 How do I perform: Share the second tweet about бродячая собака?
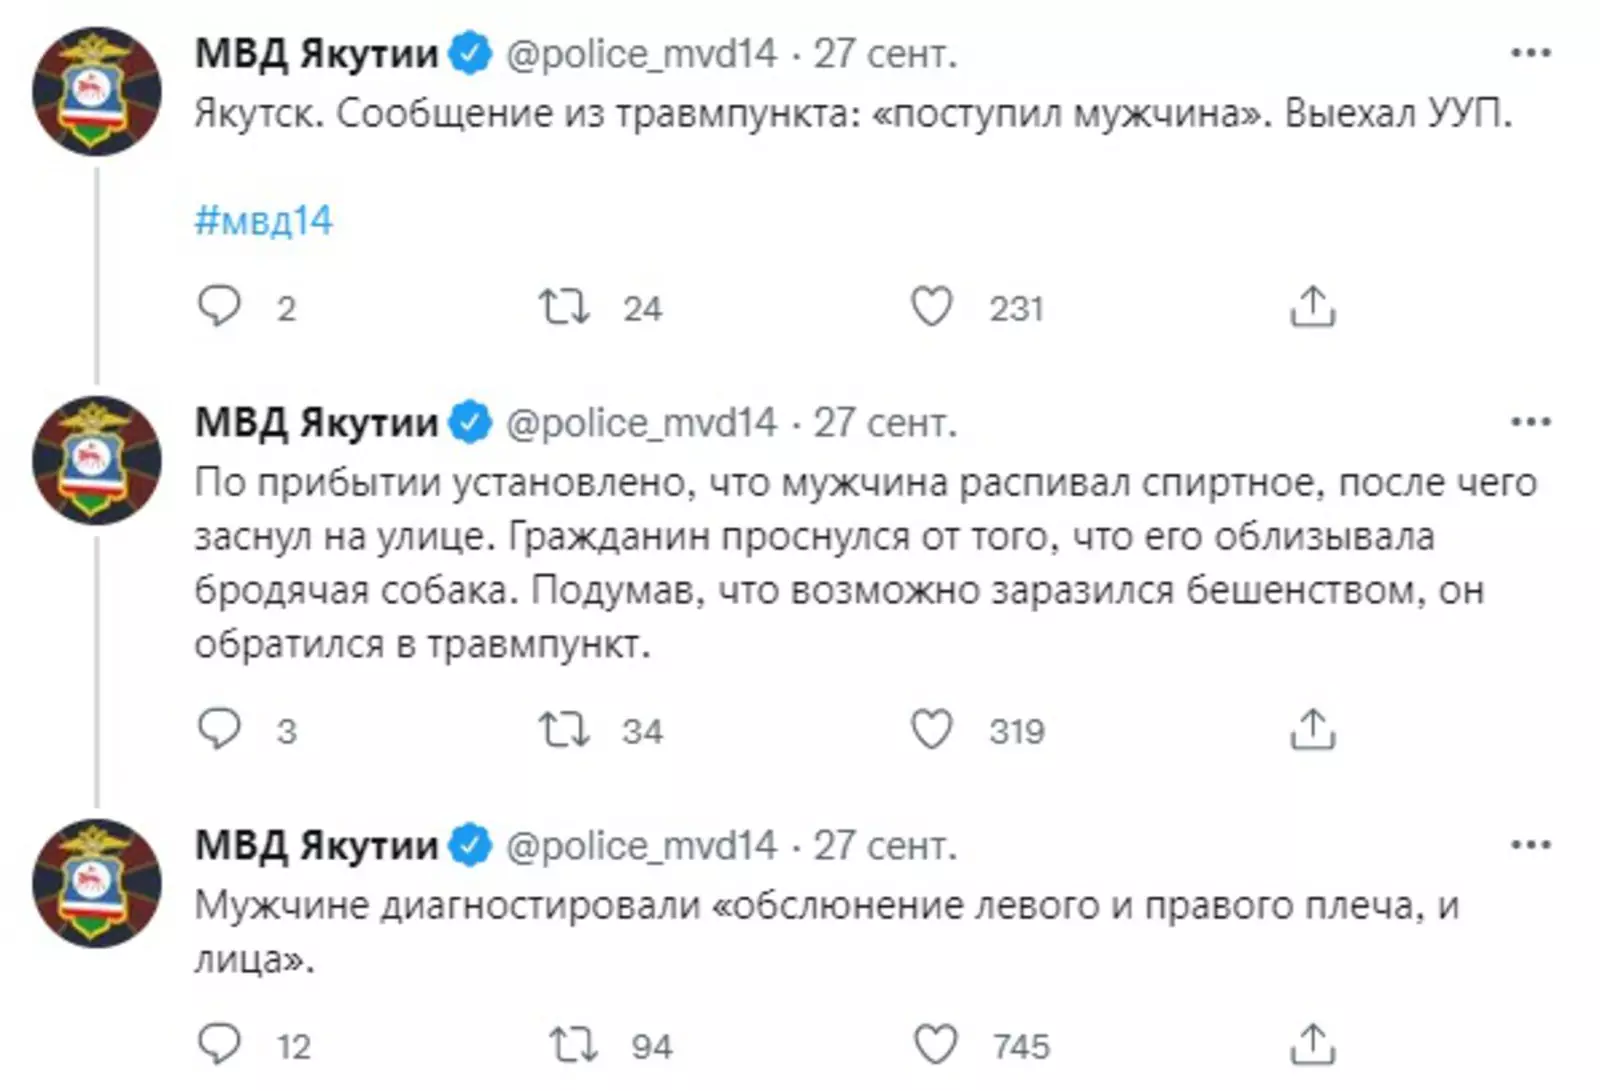1312,730
